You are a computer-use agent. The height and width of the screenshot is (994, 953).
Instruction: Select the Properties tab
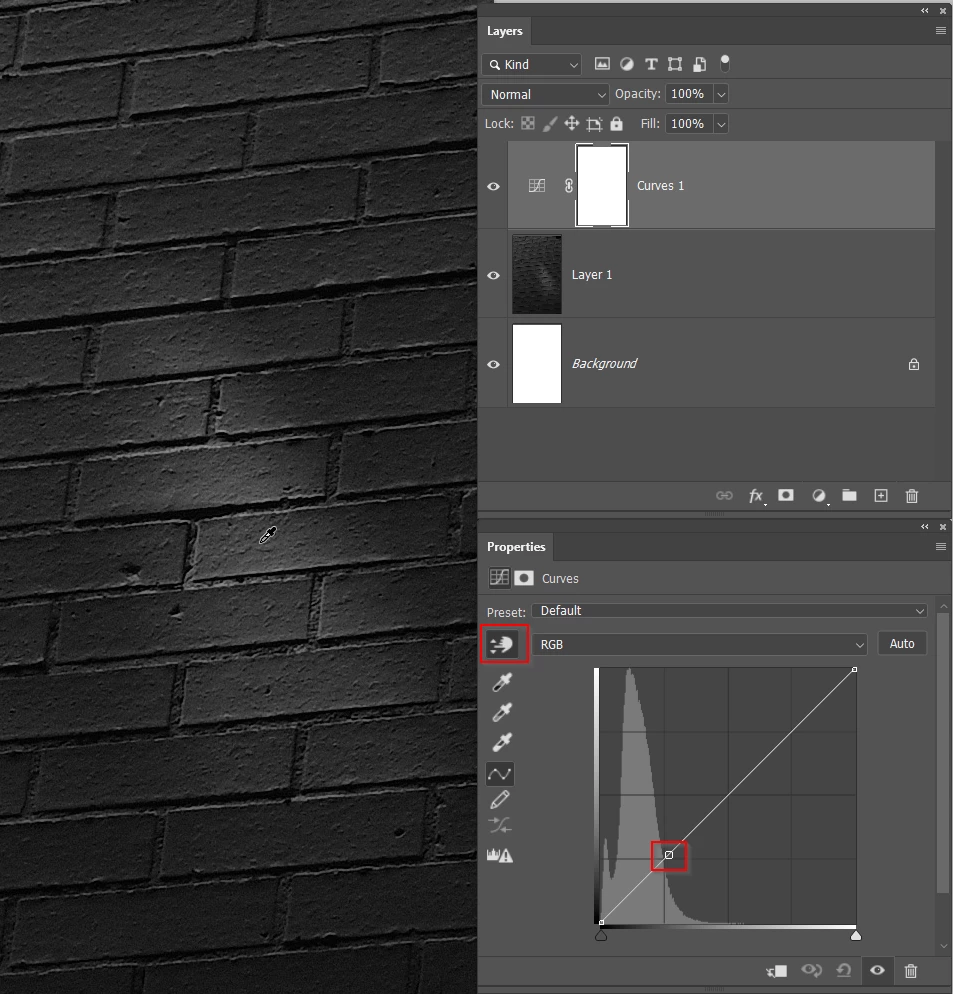click(516, 547)
